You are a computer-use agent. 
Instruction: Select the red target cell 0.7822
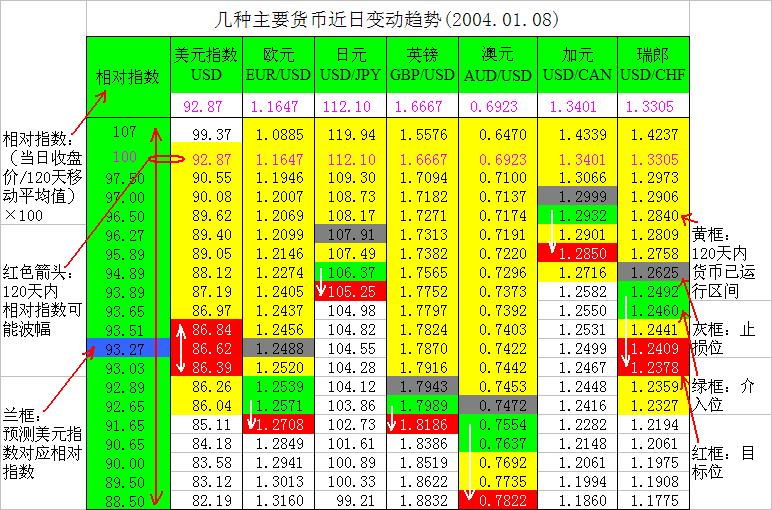498,500
